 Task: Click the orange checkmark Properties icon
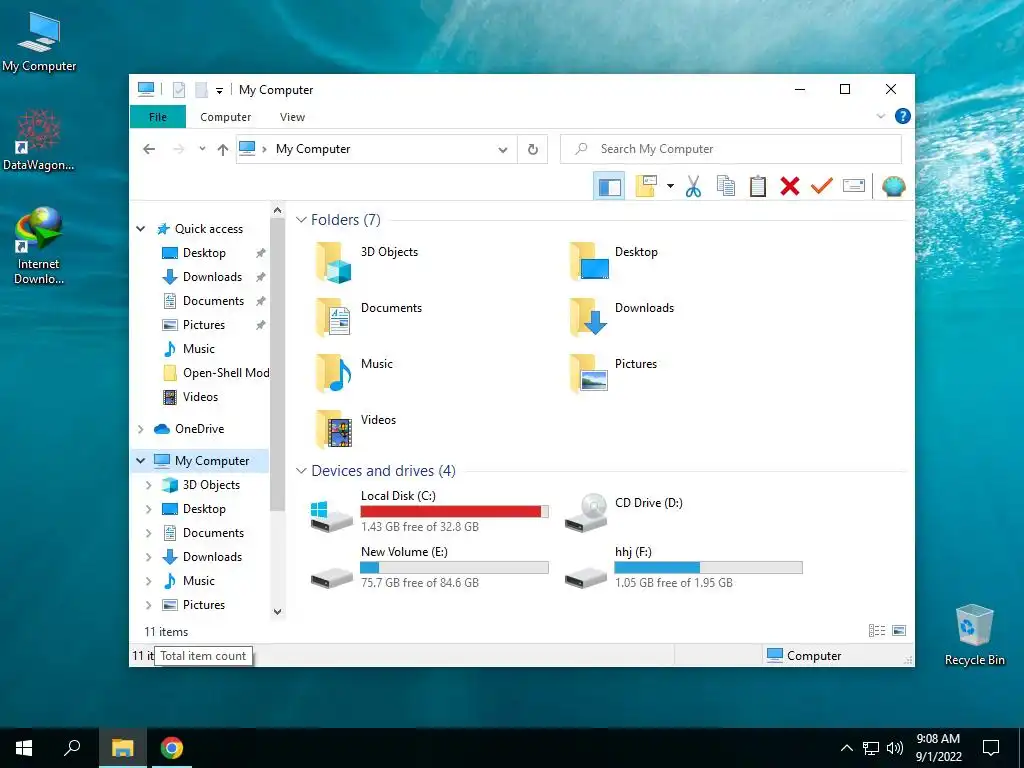tap(822, 187)
